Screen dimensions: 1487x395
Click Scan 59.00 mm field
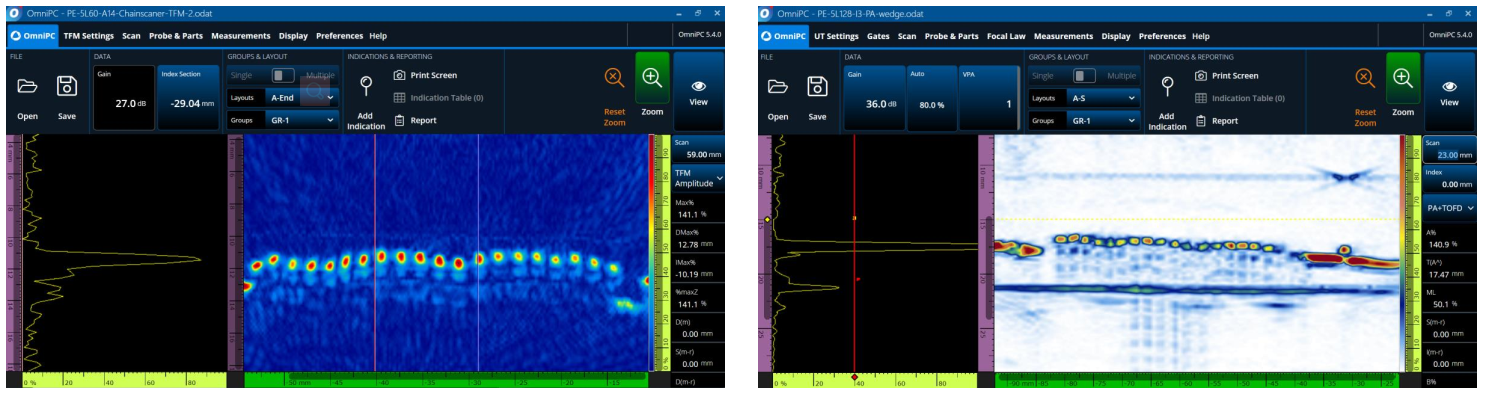tap(698, 149)
